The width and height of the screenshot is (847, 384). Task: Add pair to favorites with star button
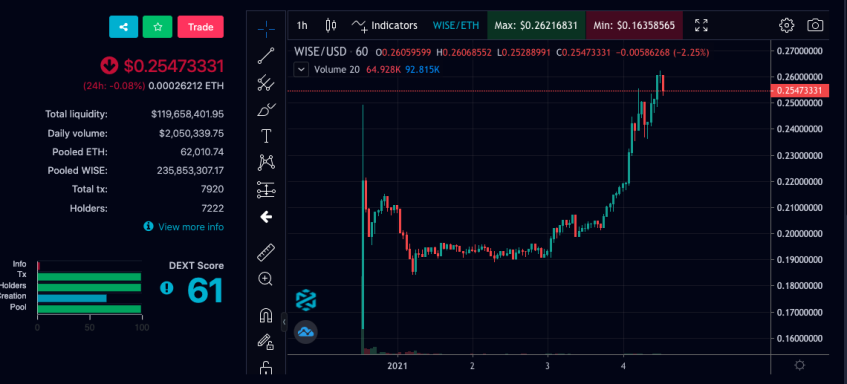(x=157, y=27)
